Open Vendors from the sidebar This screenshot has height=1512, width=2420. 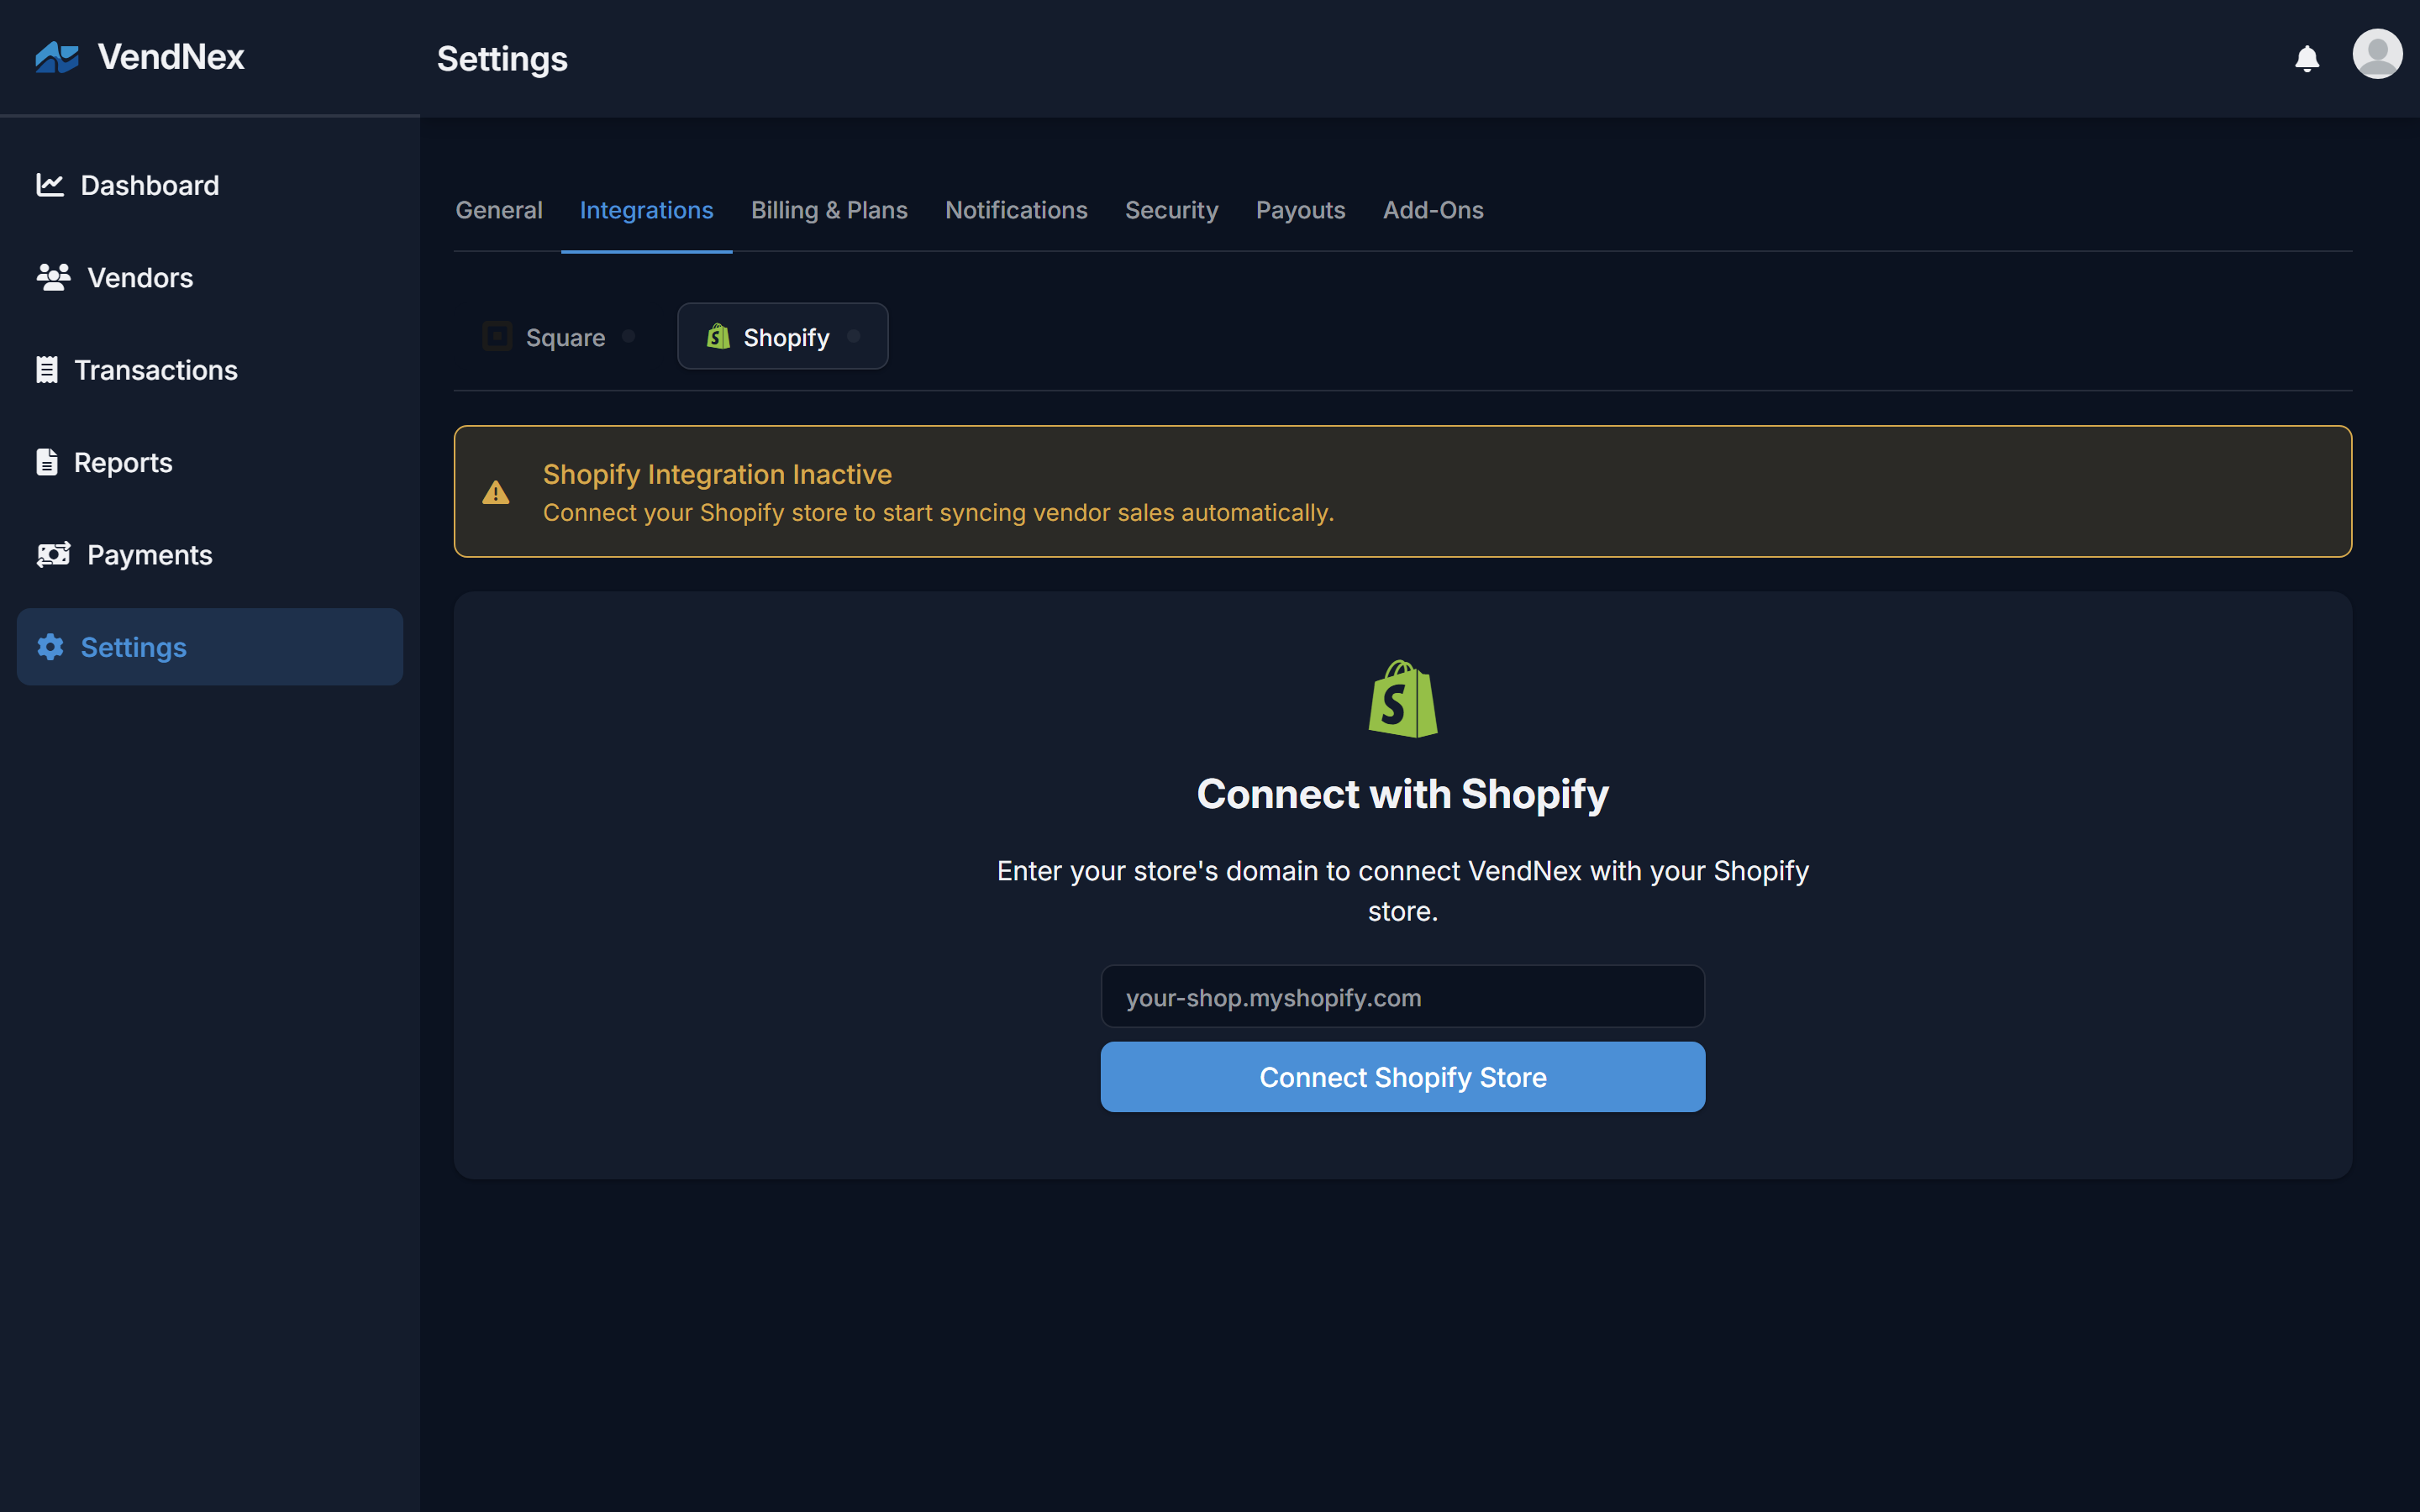[210, 277]
